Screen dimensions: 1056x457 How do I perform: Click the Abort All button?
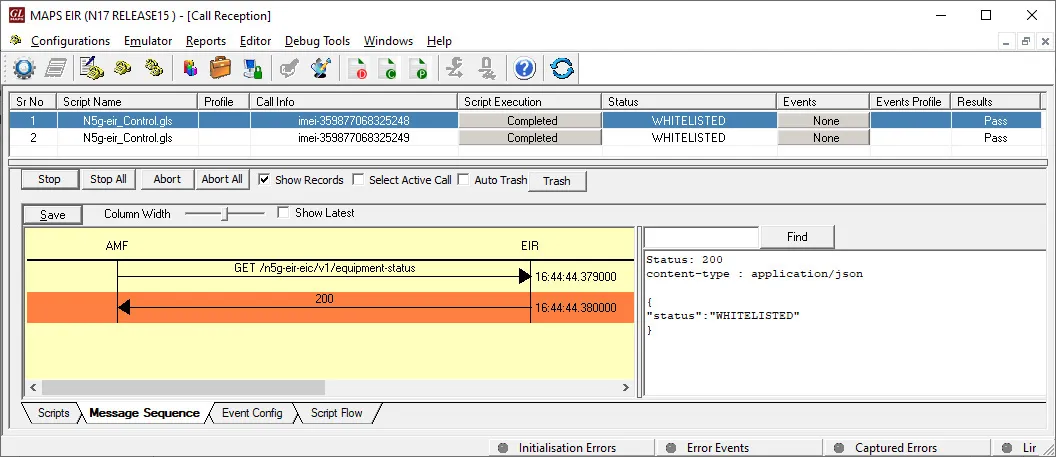tap(222, 180)
